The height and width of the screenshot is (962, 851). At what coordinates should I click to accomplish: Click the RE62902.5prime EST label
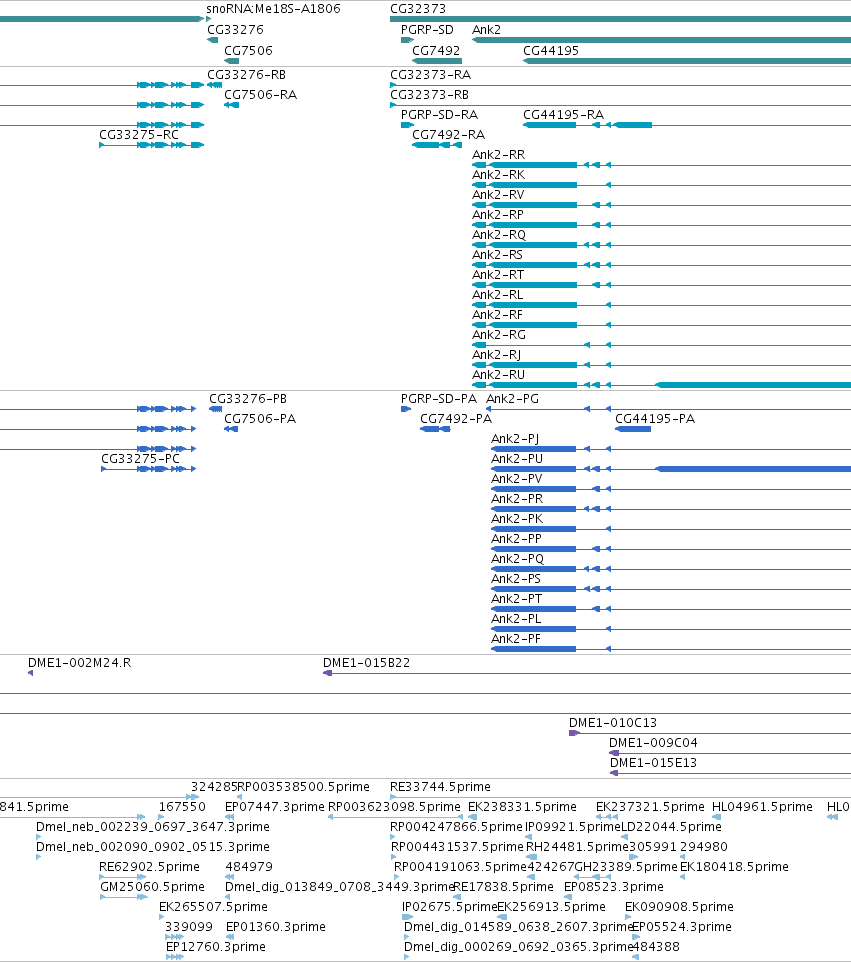pyautogui.click(x=149, y=867)
